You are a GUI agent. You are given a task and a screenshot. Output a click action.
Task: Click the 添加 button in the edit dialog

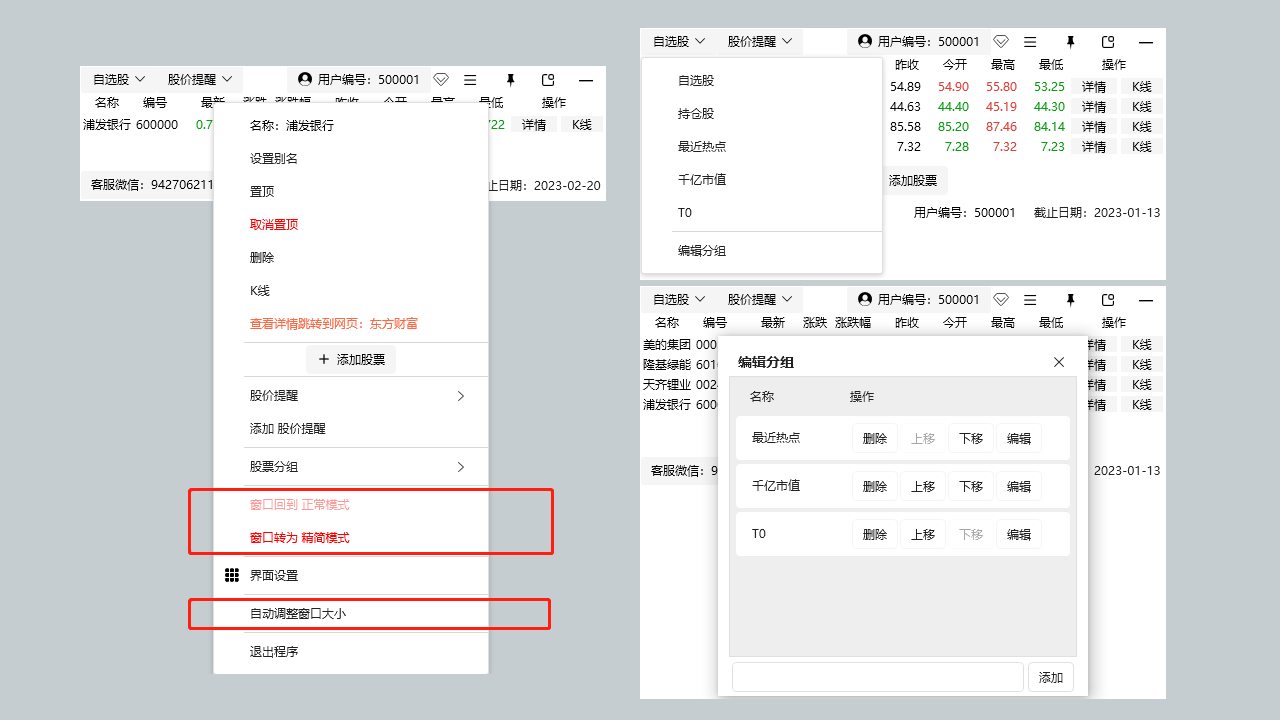pos(1050,677)
